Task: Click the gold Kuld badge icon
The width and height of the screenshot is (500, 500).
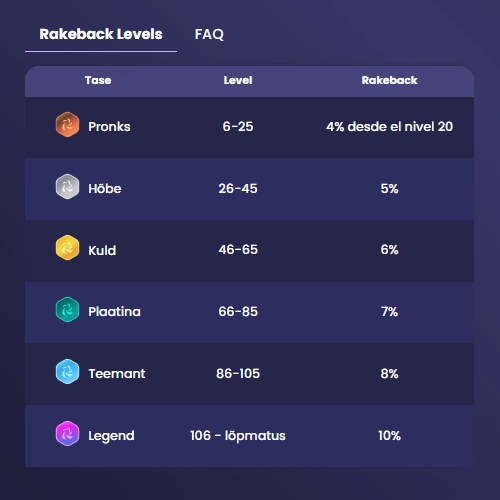Action: coord(67,248)
